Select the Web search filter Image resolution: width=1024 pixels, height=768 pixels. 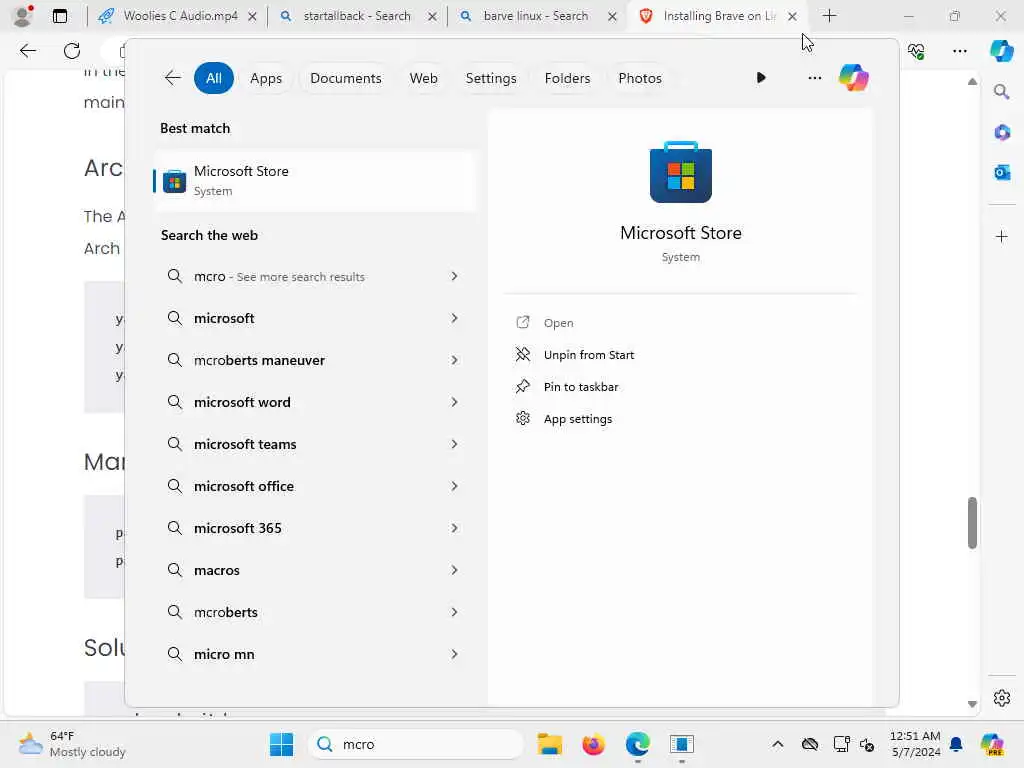(x=423, y=78)
